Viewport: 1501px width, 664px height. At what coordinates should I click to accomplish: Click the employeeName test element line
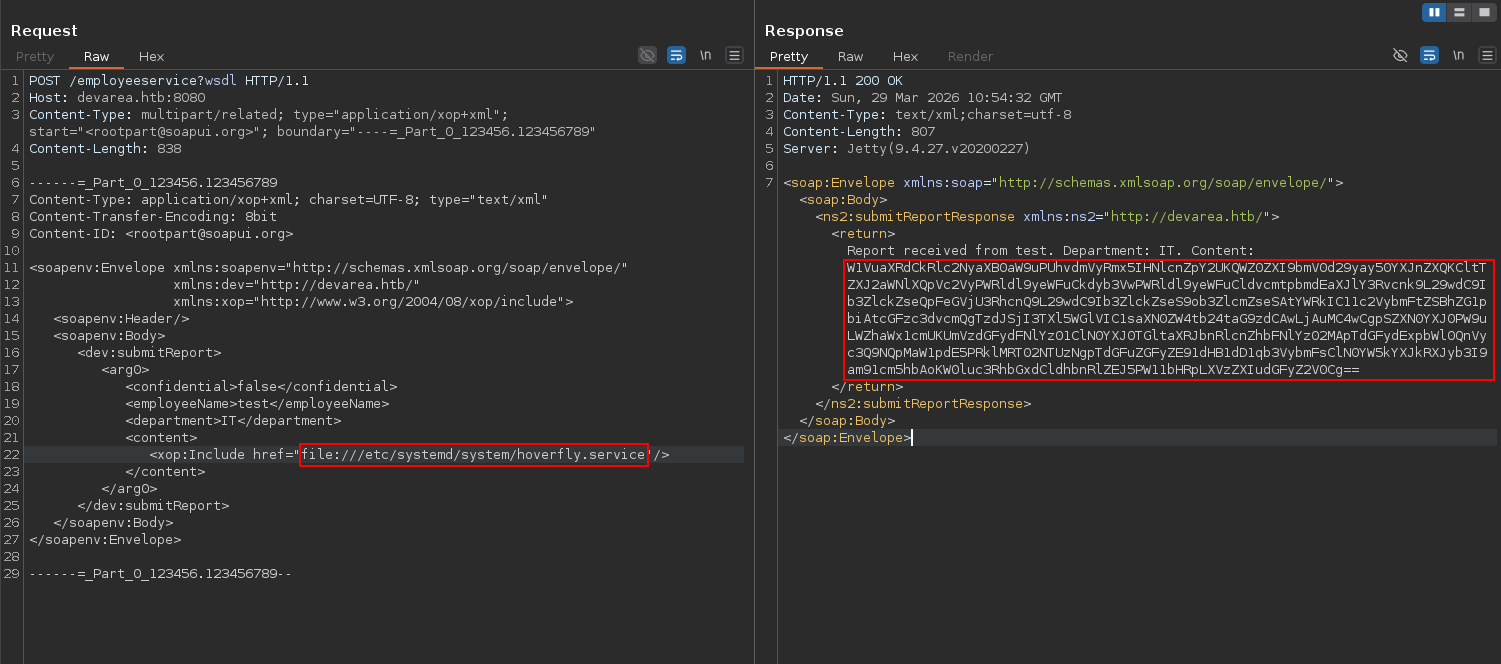tap(257, 404)
